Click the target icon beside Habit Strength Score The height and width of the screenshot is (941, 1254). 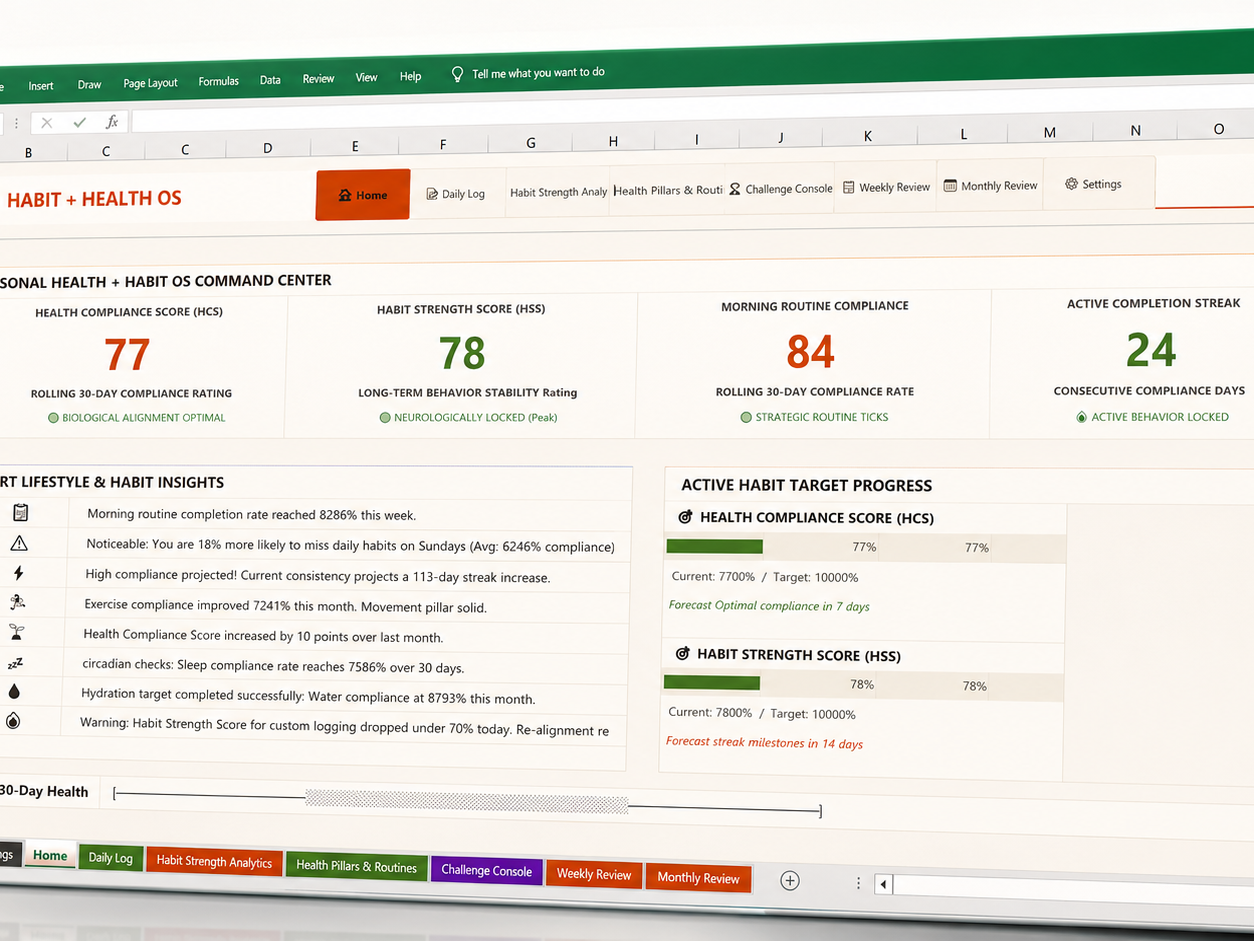pos(682,654)
